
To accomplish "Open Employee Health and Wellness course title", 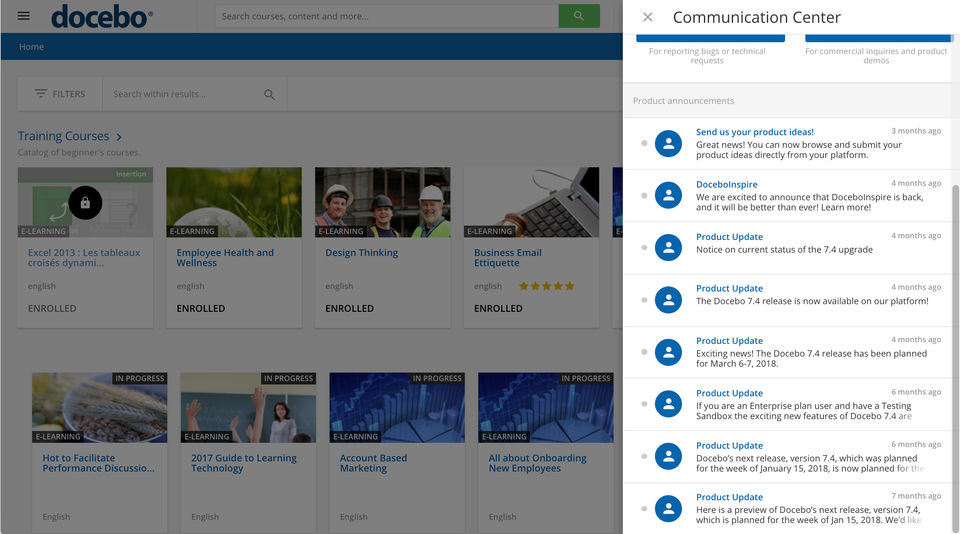I will point(225,258).
